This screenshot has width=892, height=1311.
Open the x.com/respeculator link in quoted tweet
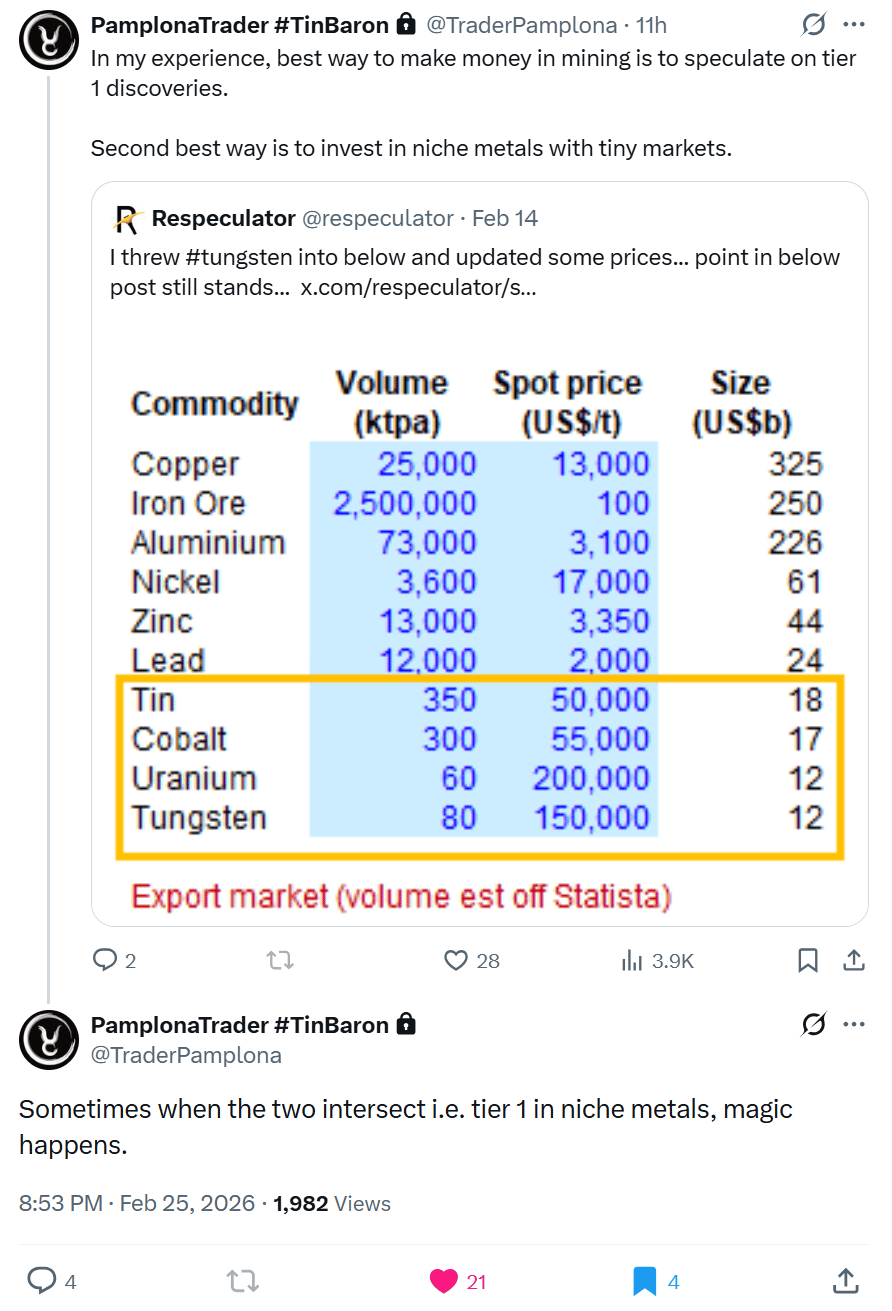click(x=418, y=288)
